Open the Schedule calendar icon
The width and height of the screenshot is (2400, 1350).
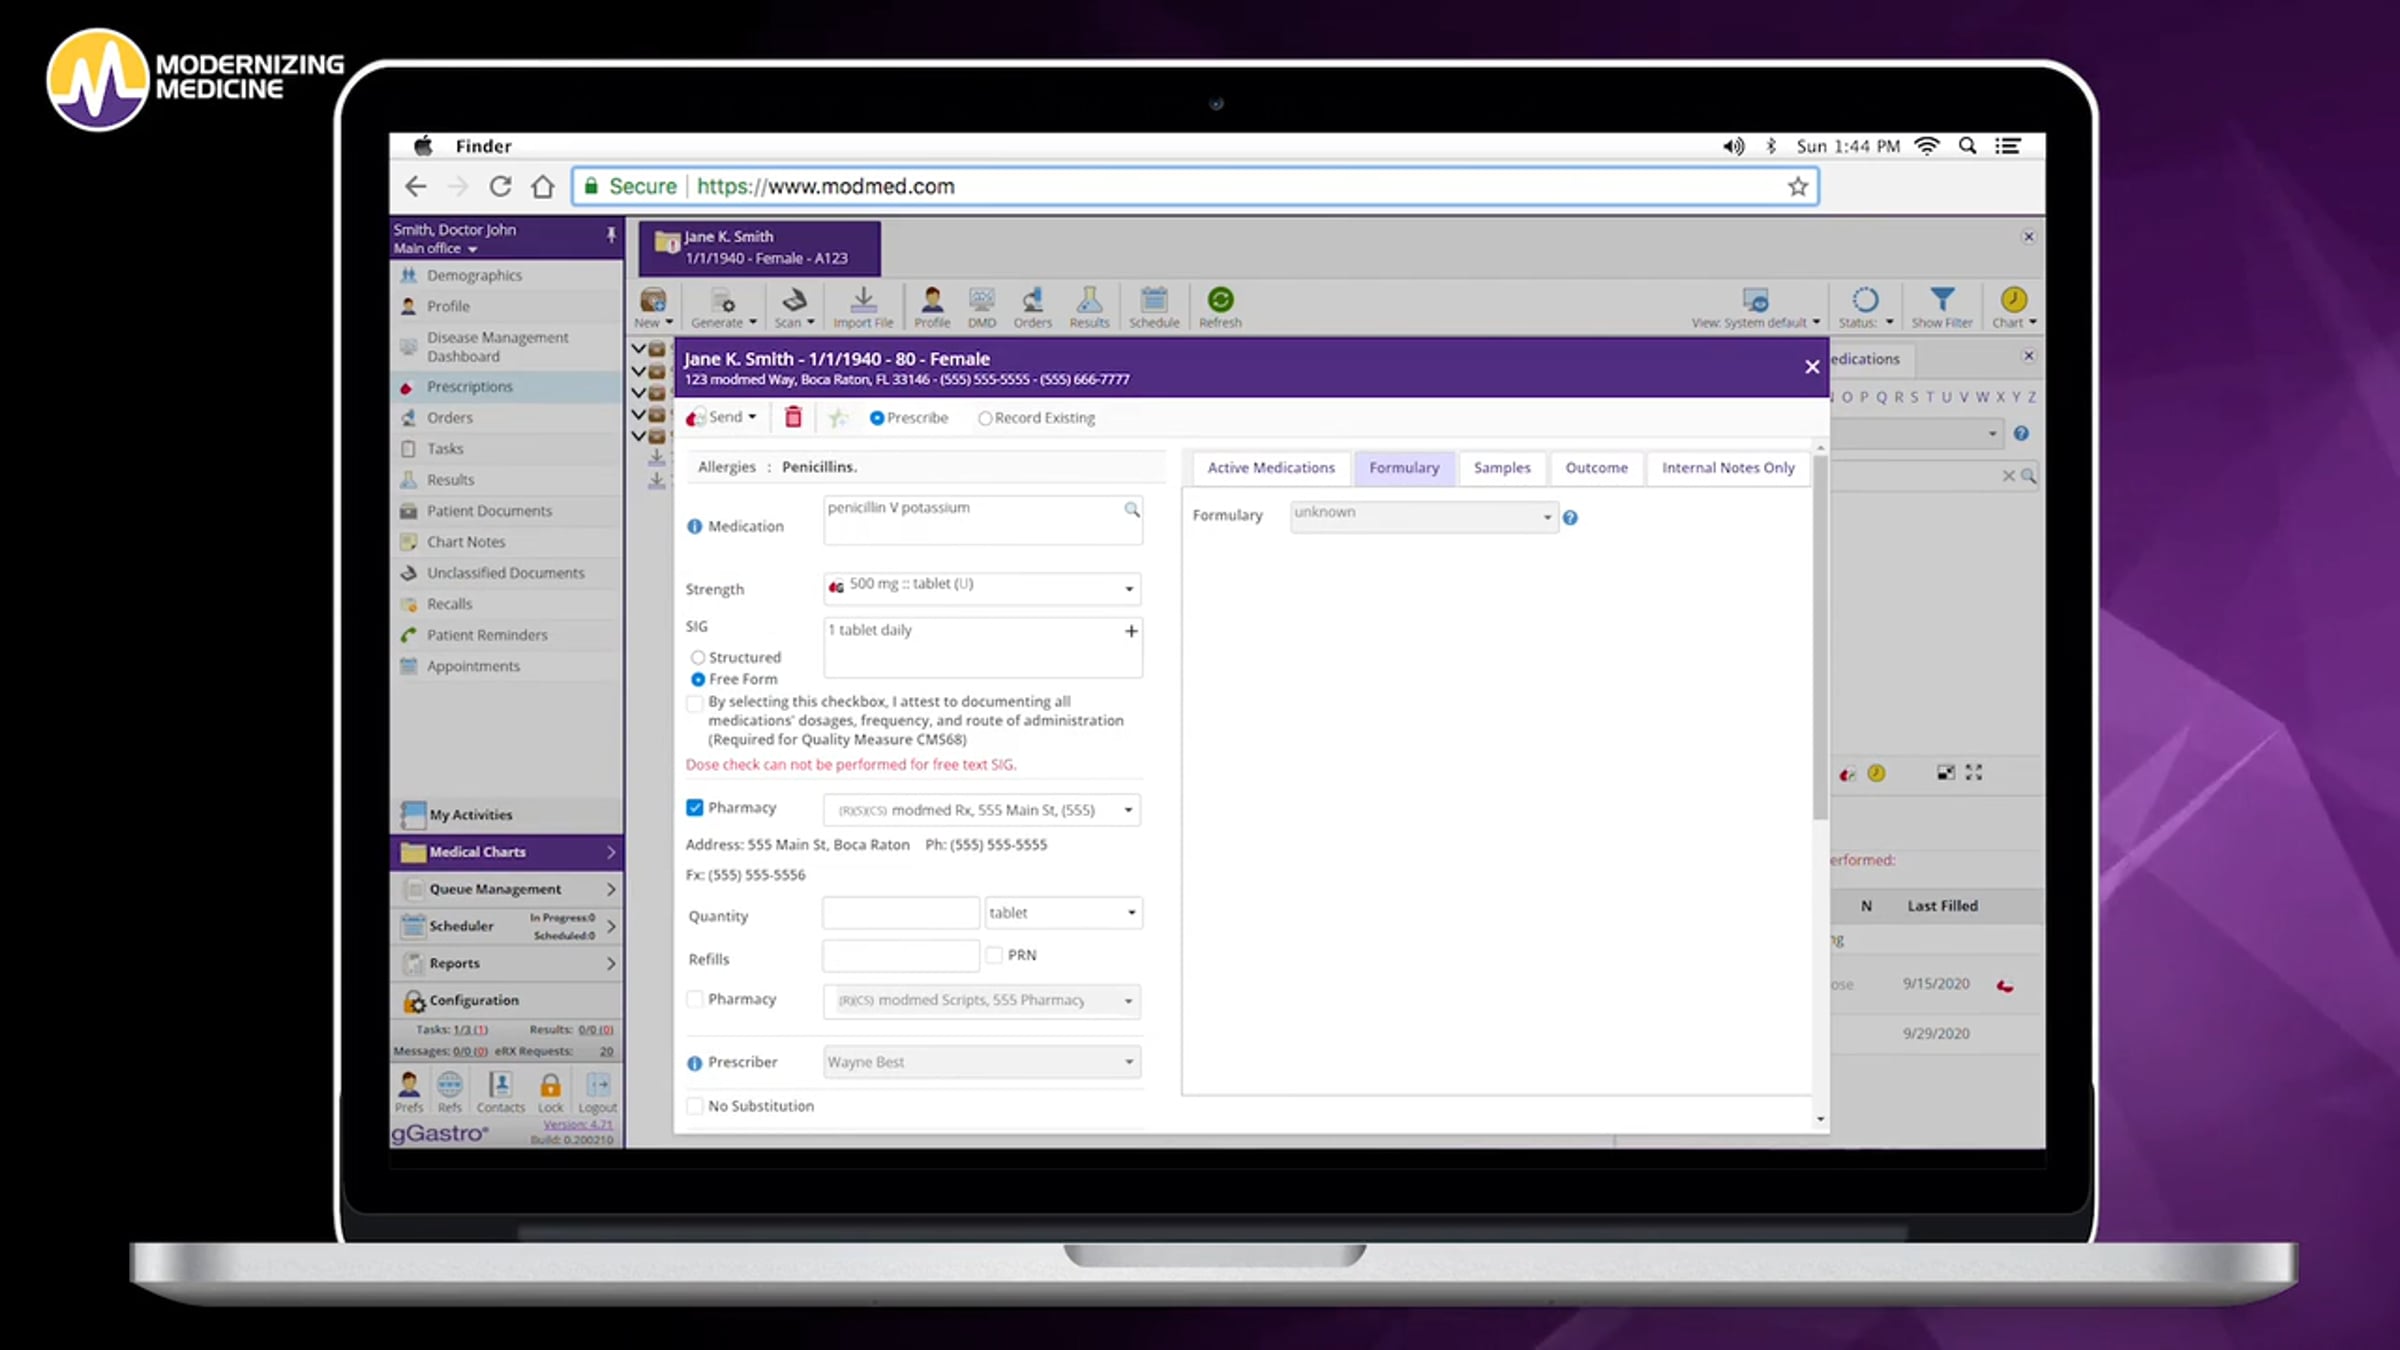click(x=1154, y=301)
